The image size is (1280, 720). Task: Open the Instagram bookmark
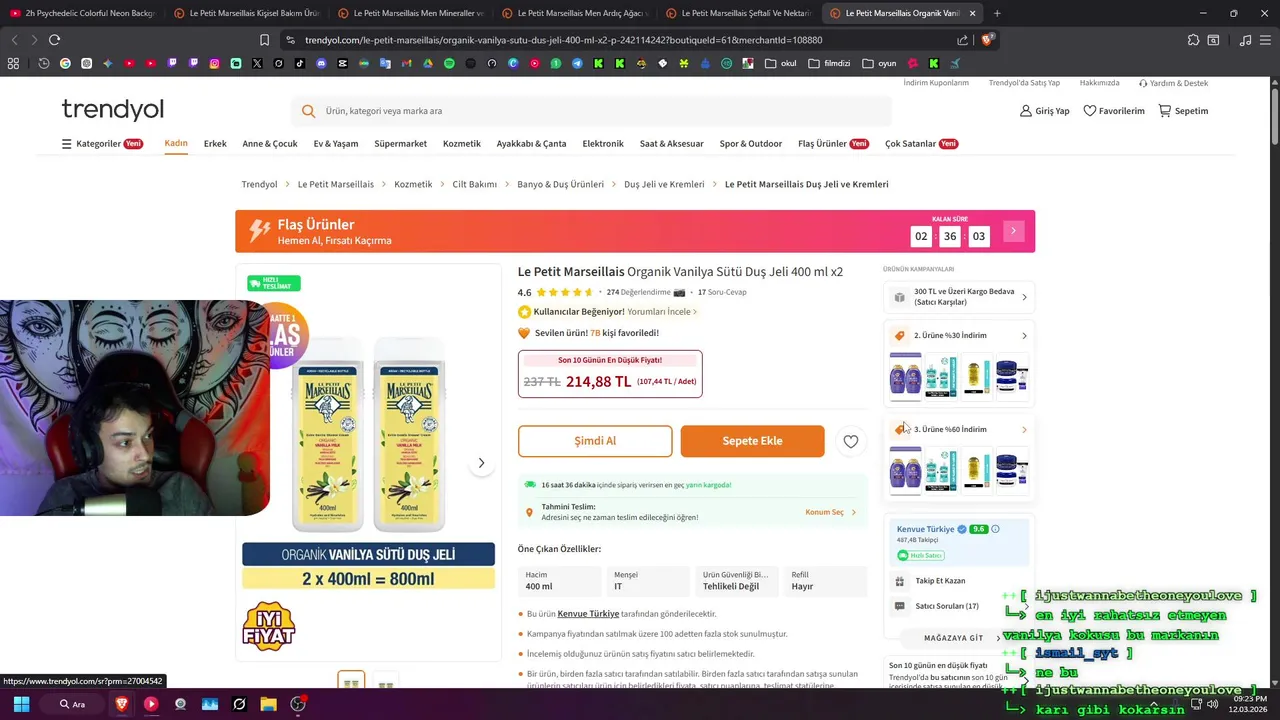[x=214, y=63]
